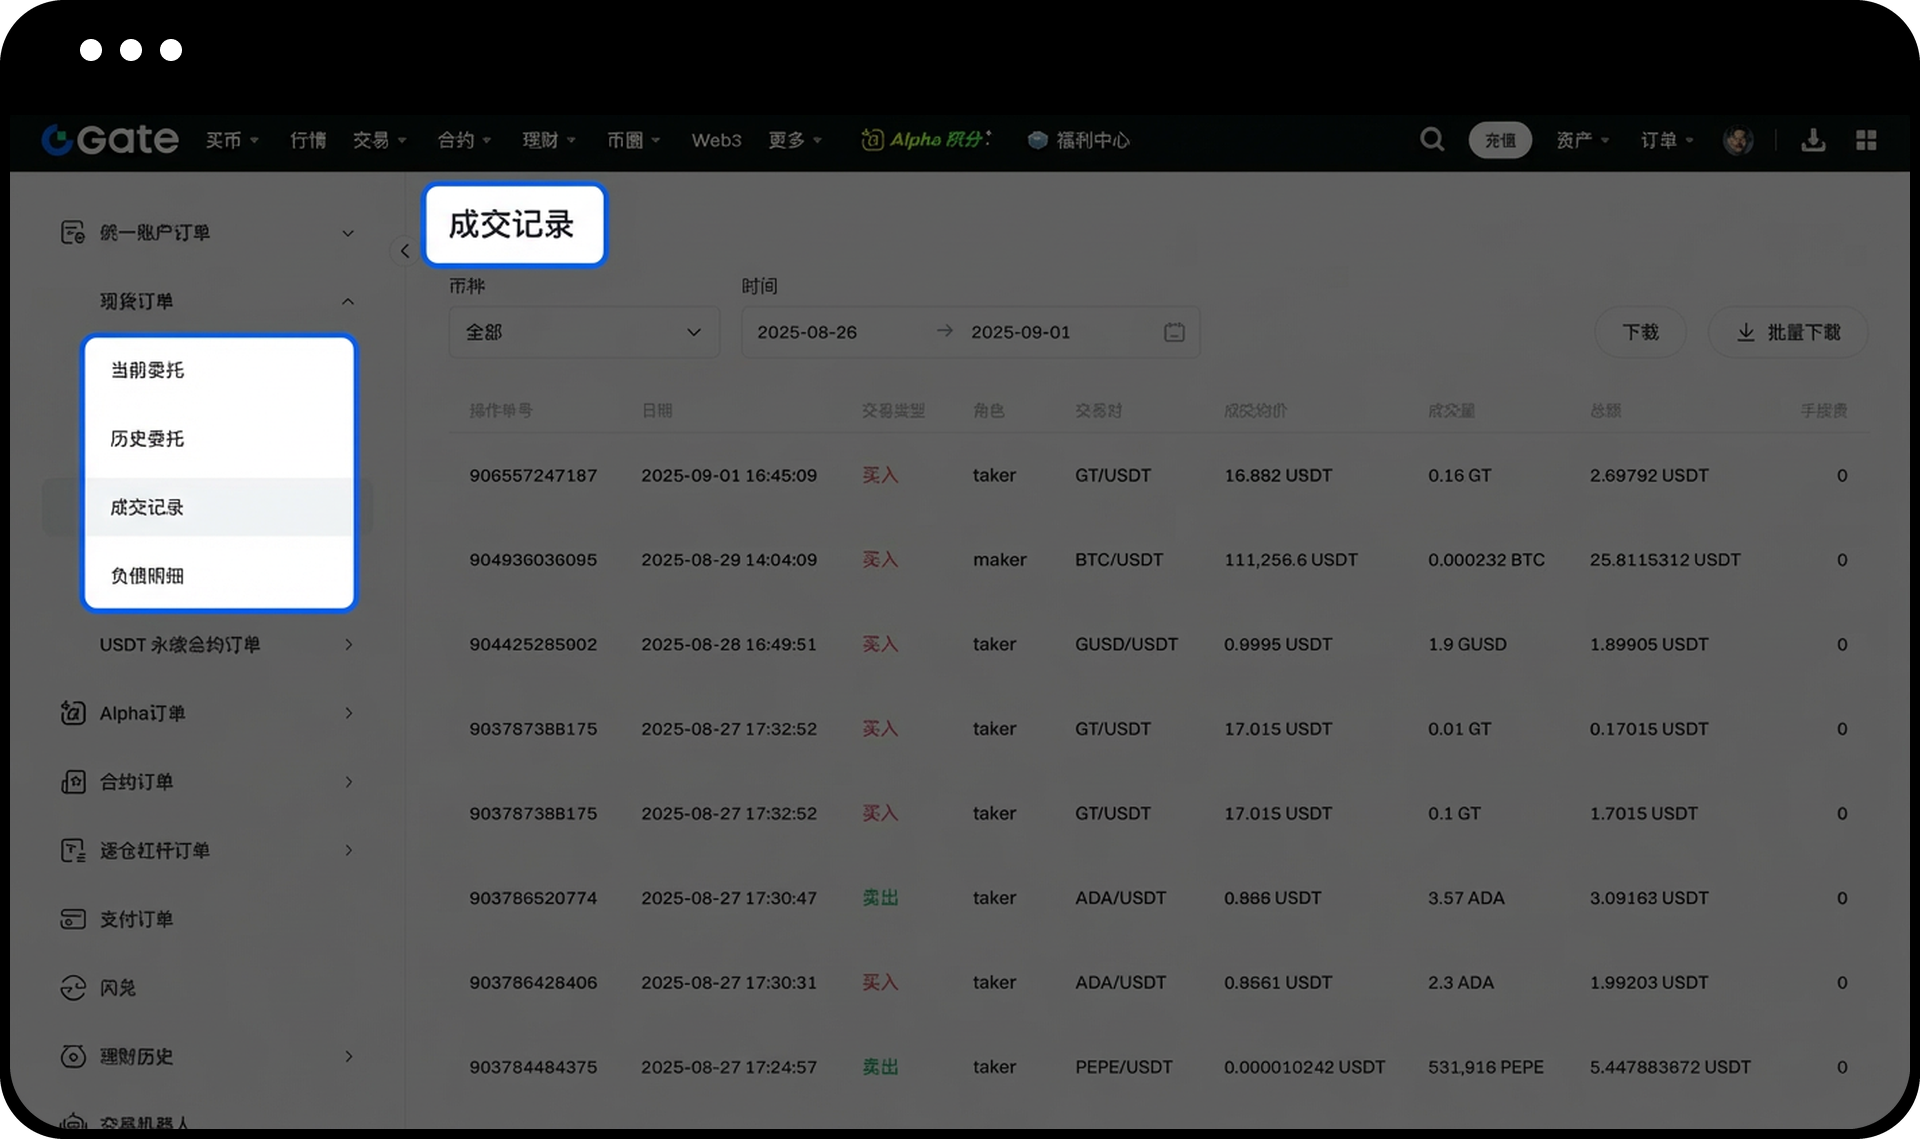Select 历史委托 in sidebar
Viewport: 1920px width, 1139px height.
(x=148, y=439)
